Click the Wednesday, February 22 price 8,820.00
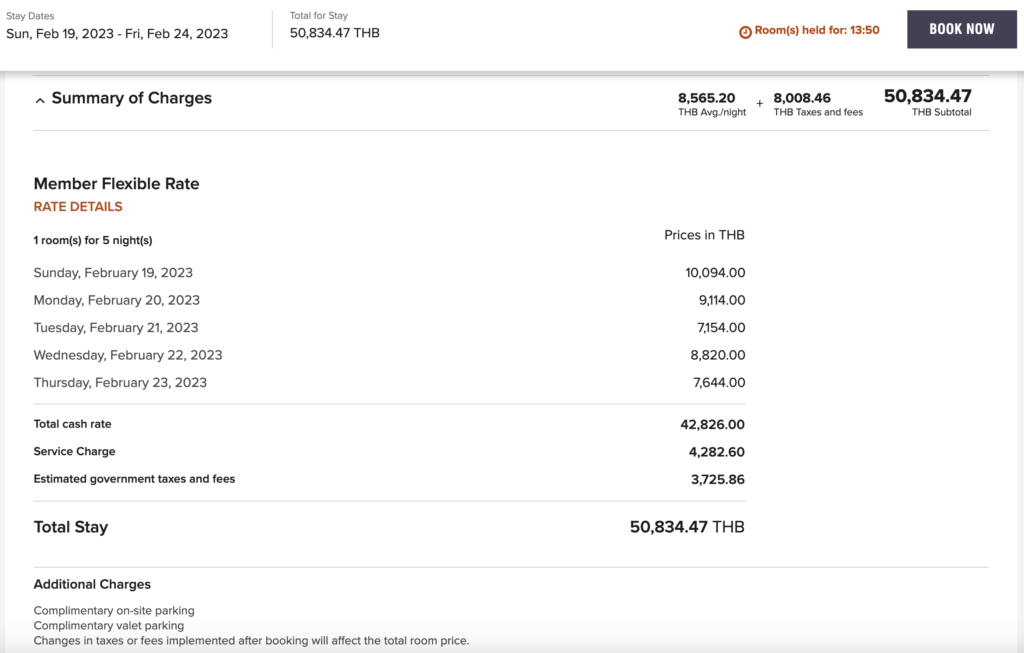Viewport: 1024px width, 653px height. pos(717,355)
